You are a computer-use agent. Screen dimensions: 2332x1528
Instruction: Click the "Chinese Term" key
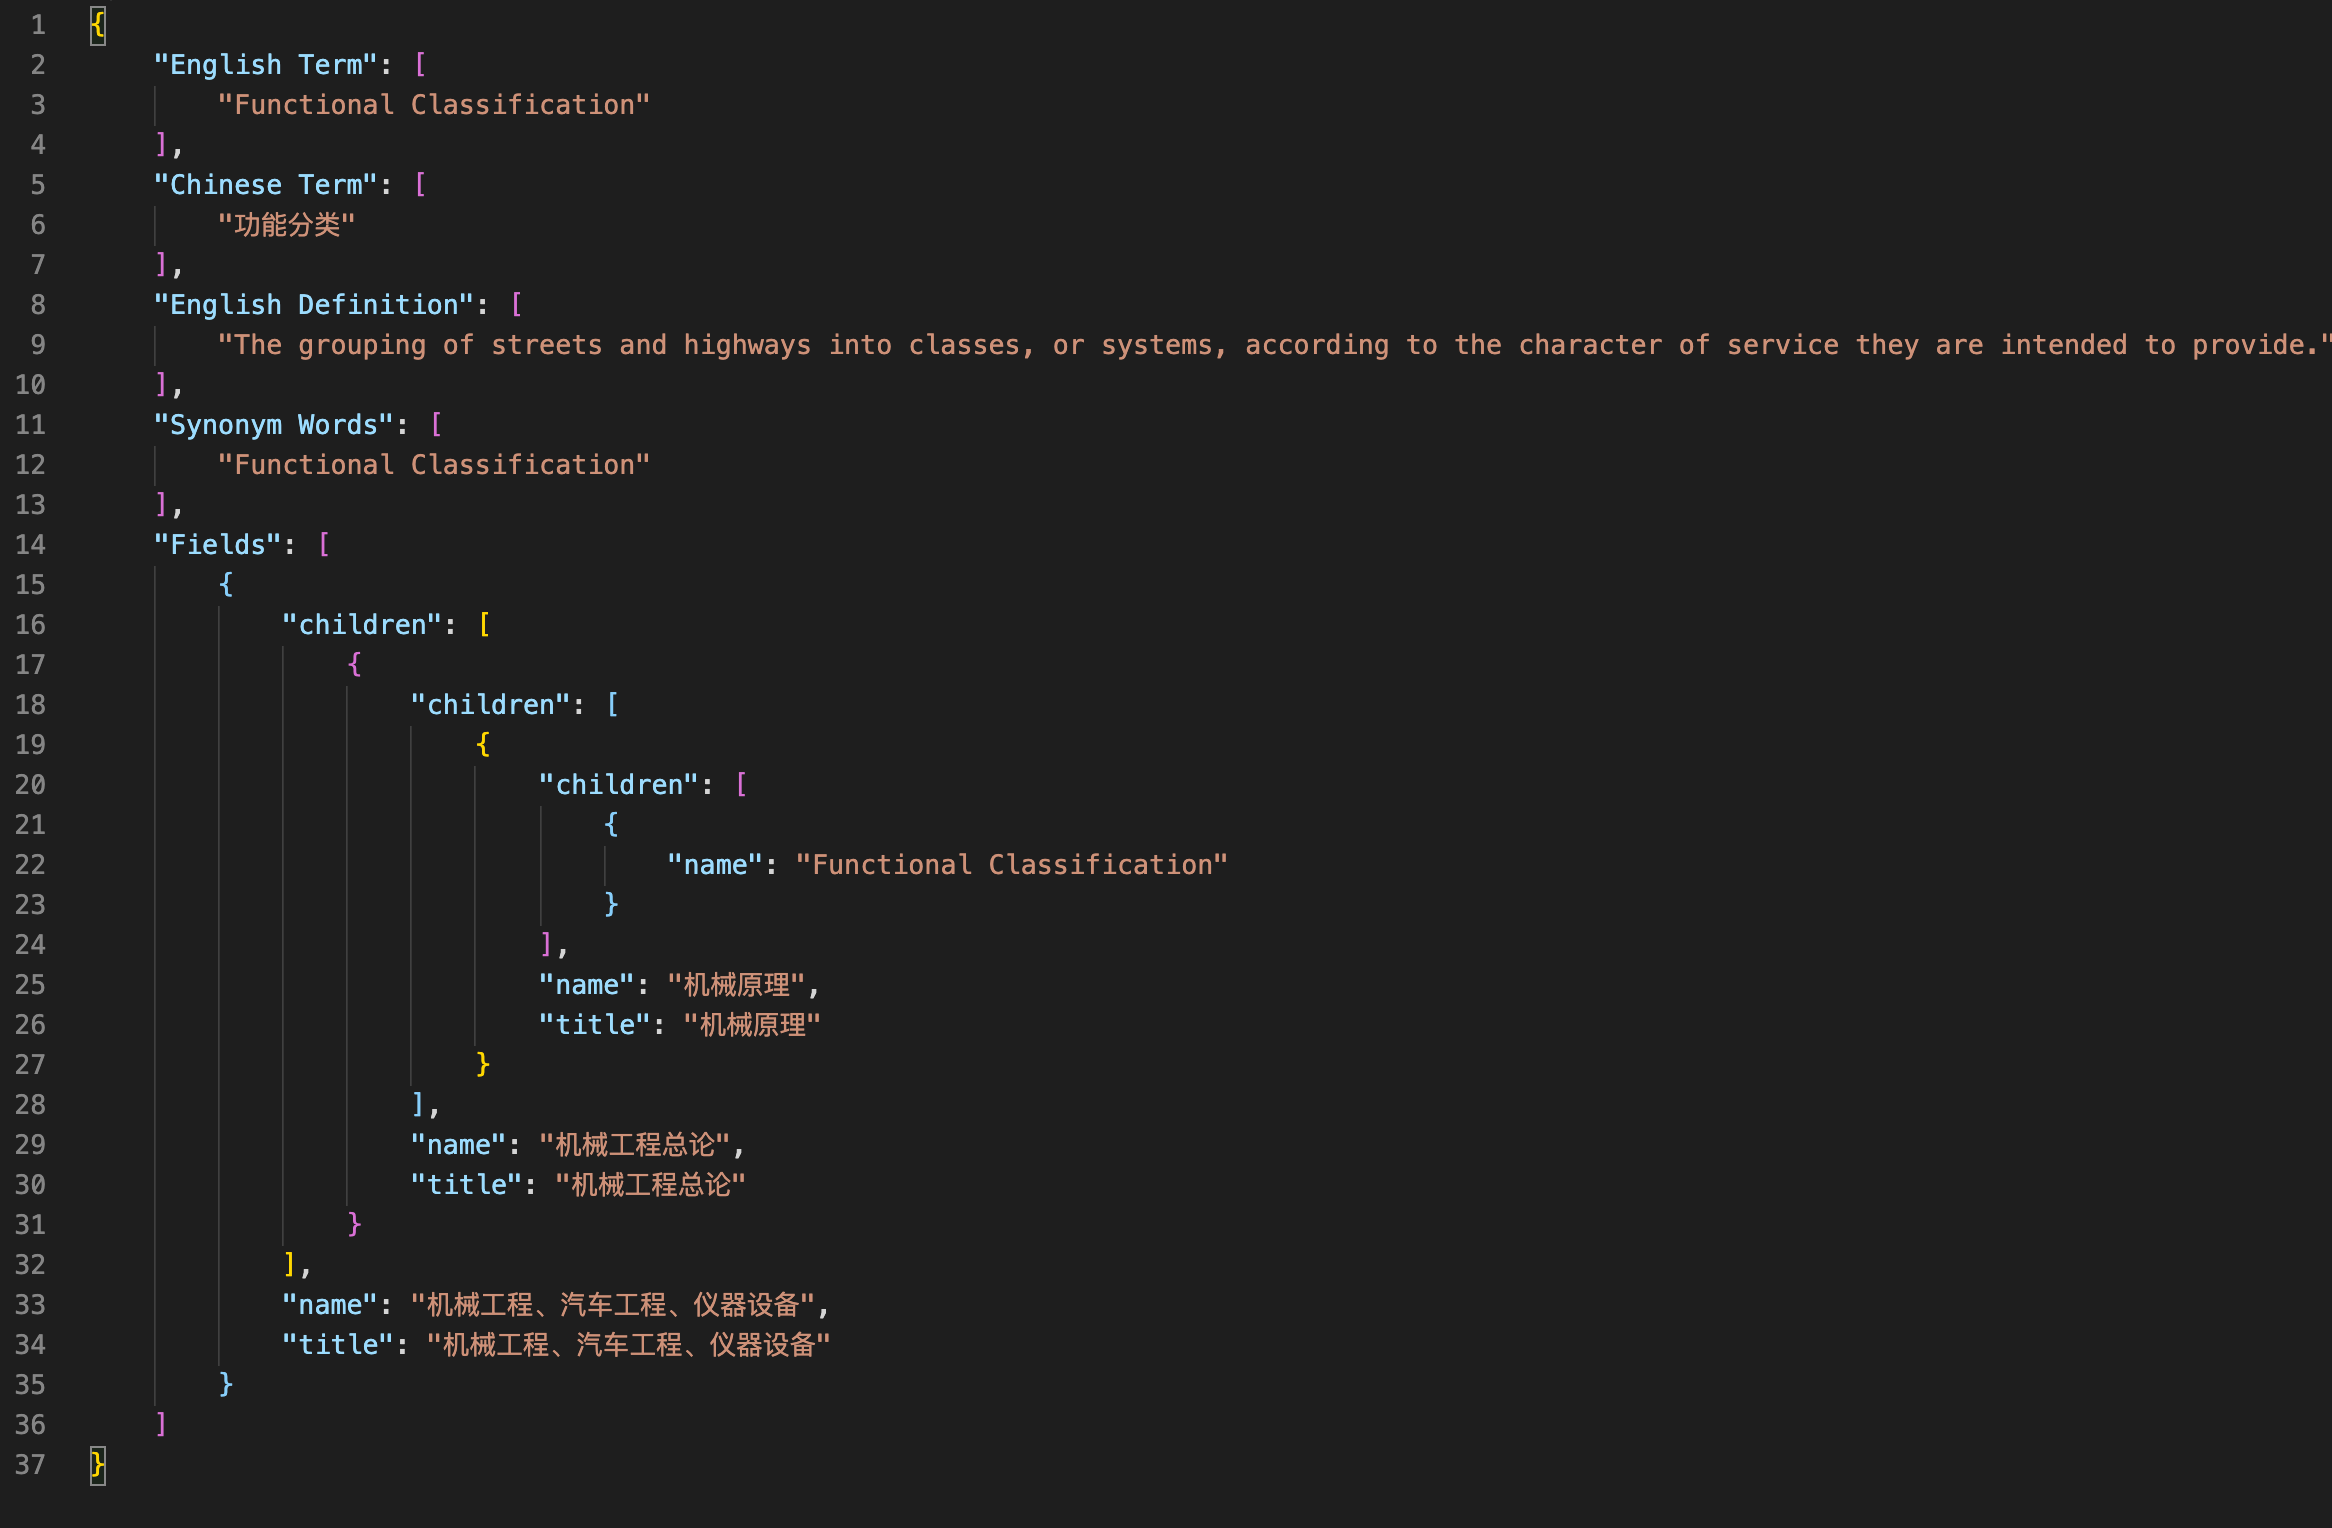(x=265, y=185)
